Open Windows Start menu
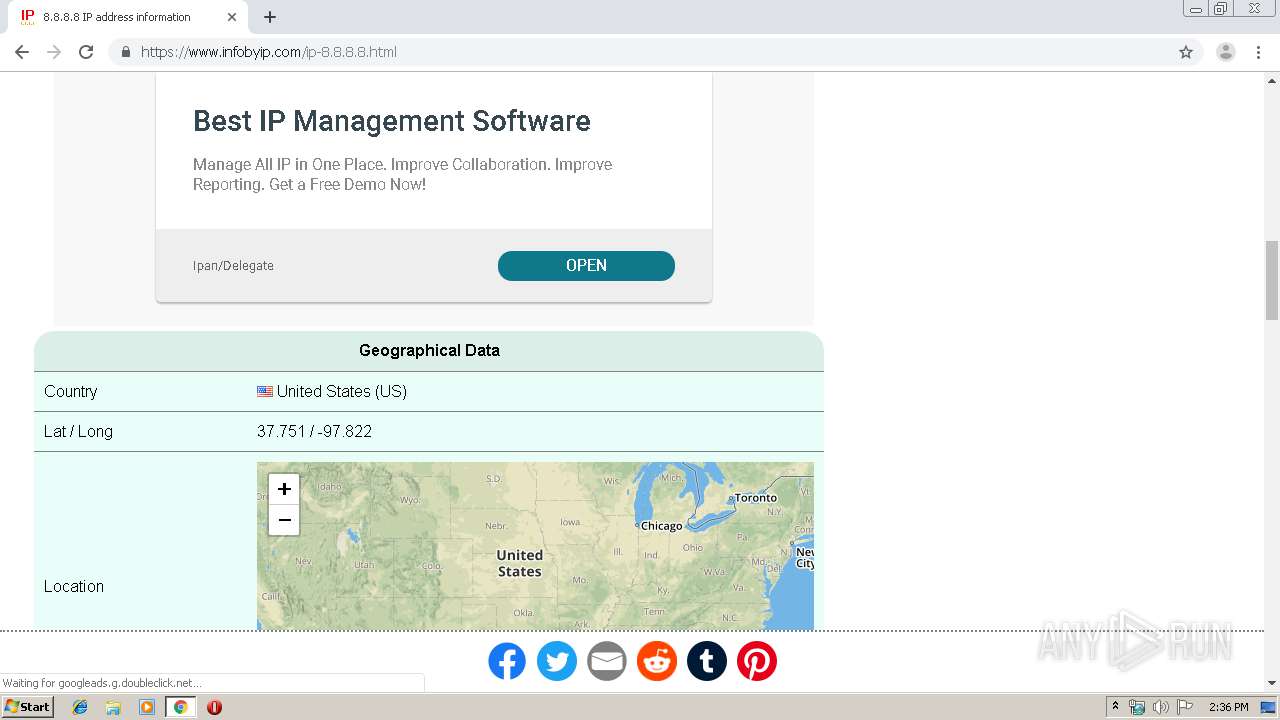The width and height of the screenshot is (1280, 720). (28, 707)
